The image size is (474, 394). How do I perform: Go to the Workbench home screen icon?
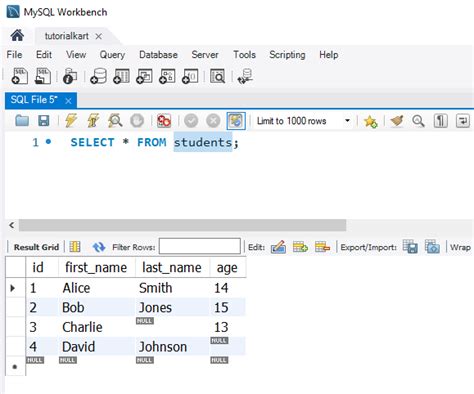[17, 35]
